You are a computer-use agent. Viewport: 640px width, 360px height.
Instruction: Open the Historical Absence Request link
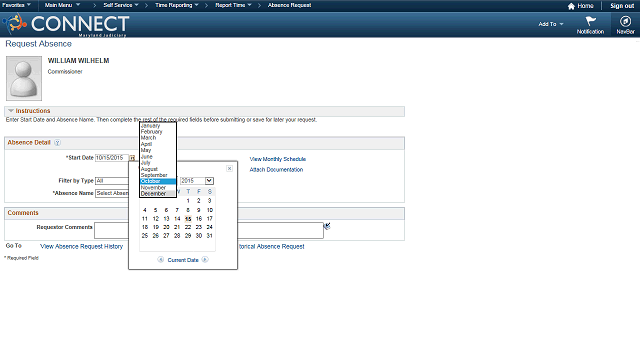(x=271, y=247)
